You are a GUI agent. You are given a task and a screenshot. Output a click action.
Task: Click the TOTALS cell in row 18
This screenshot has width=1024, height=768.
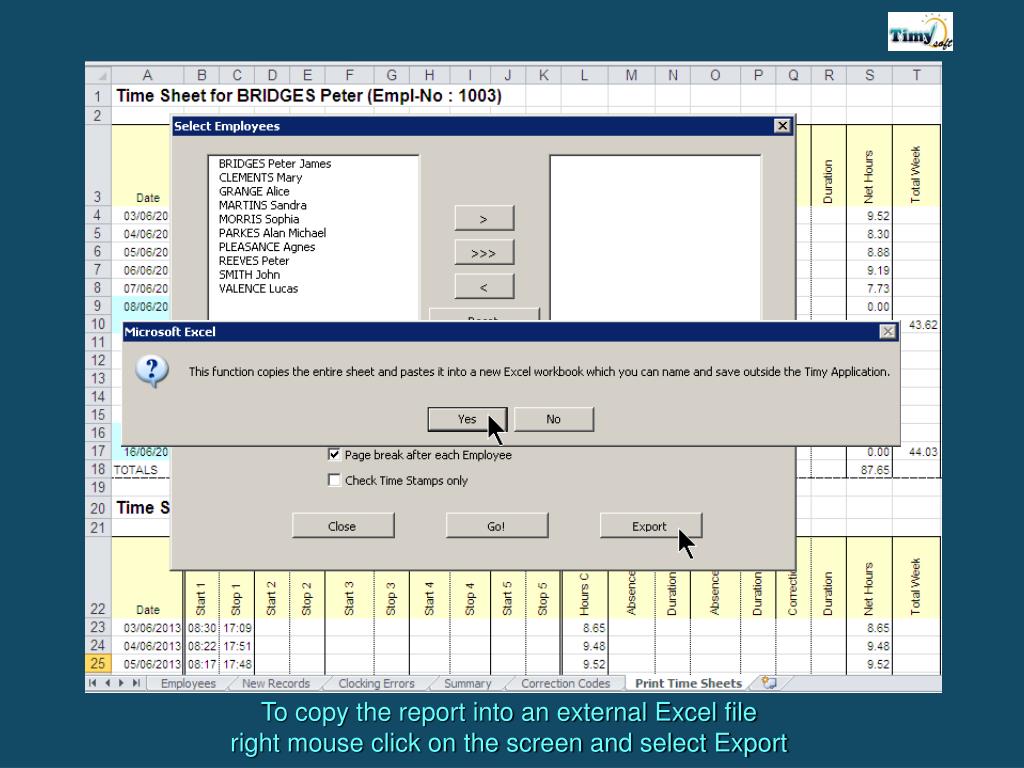pos(141,470)
